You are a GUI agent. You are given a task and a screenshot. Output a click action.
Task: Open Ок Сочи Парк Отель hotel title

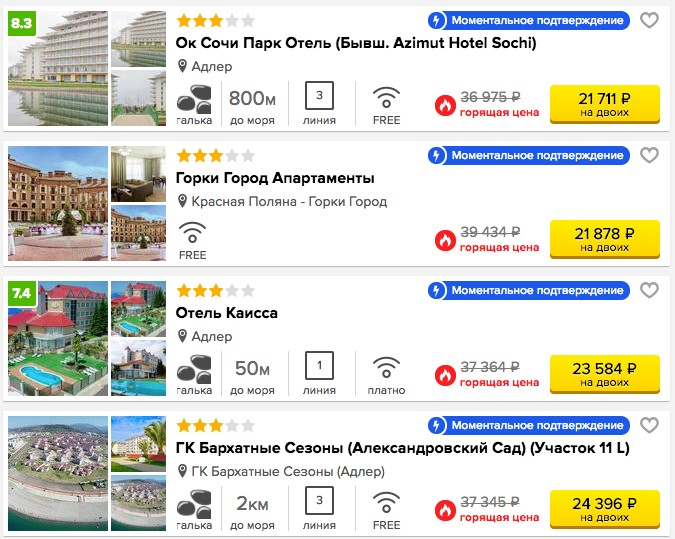356,43
